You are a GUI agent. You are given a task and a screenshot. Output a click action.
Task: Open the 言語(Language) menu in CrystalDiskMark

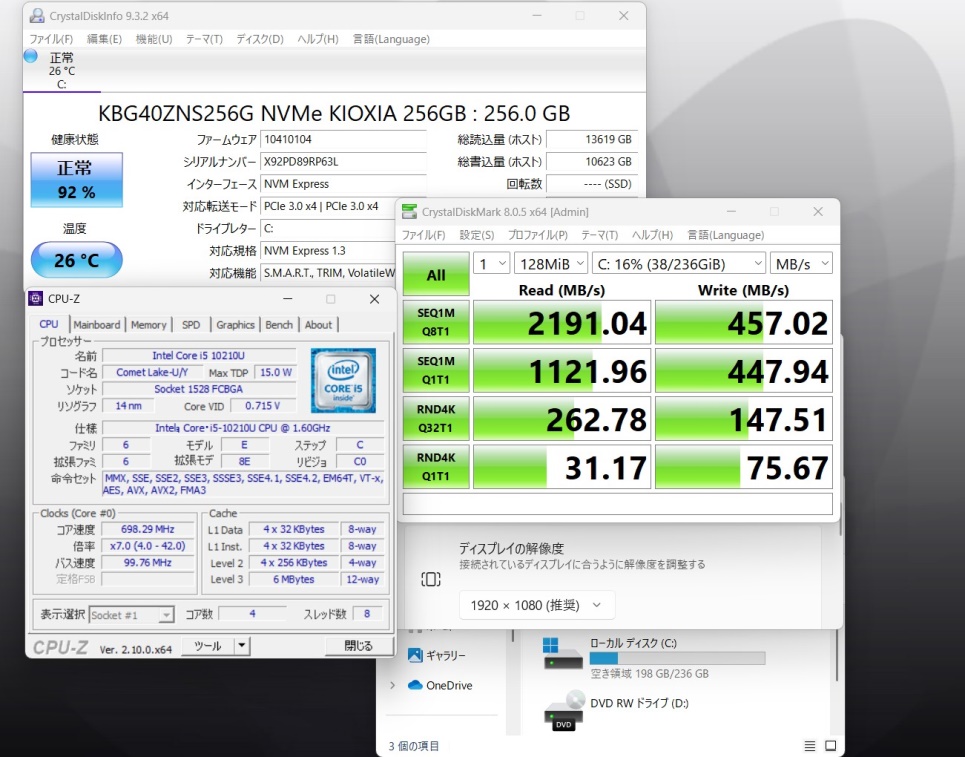pos(726,235)
